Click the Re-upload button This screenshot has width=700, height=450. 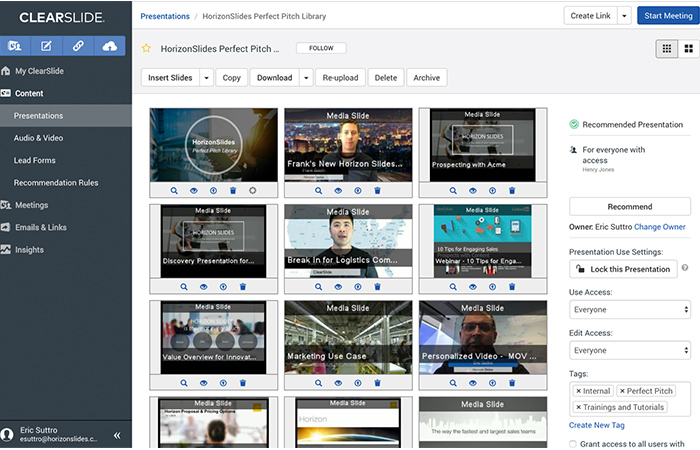(x=340, y=78)
